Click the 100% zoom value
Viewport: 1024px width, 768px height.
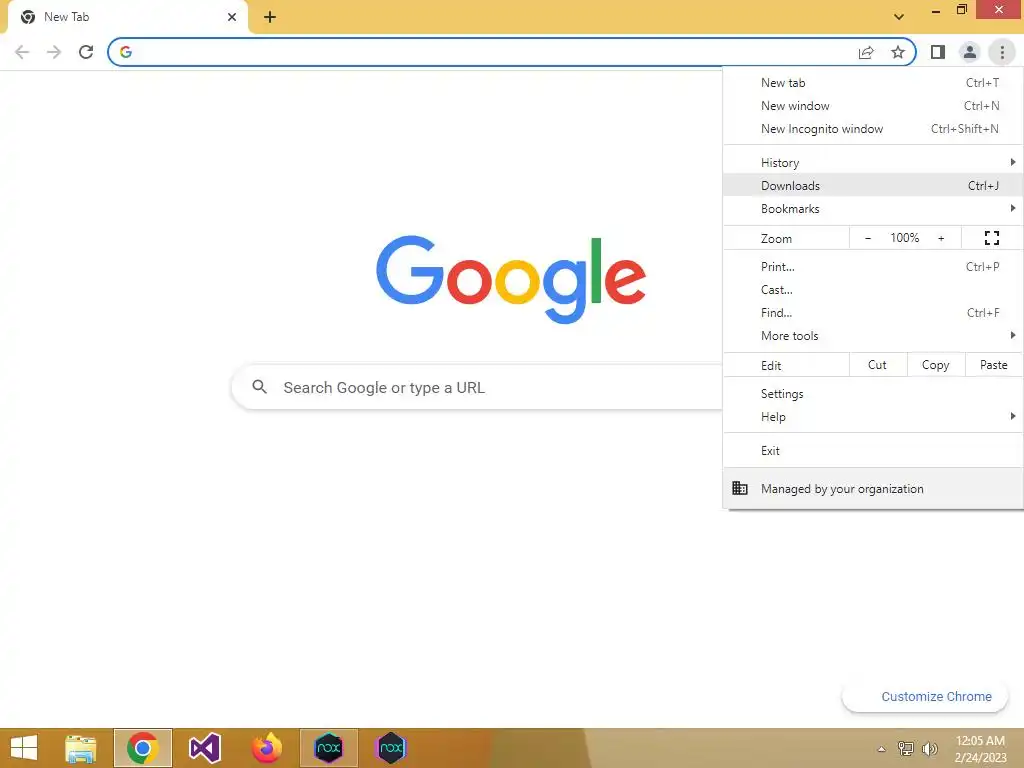[904, 238]
